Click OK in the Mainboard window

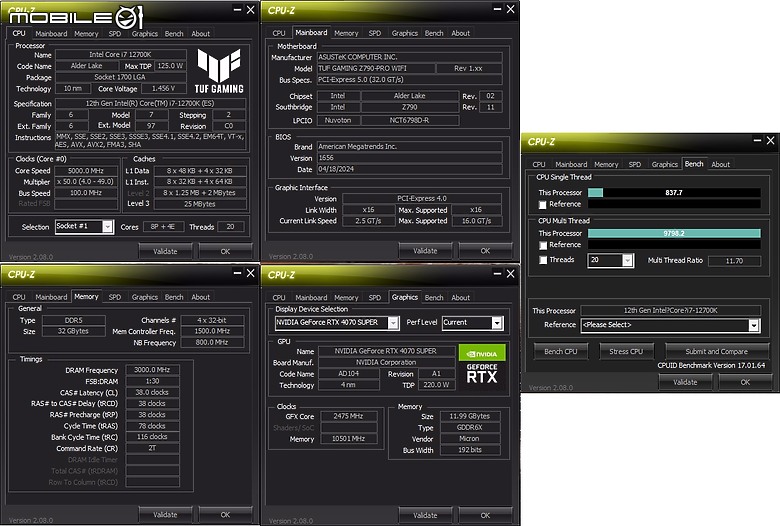click(485, 251)
